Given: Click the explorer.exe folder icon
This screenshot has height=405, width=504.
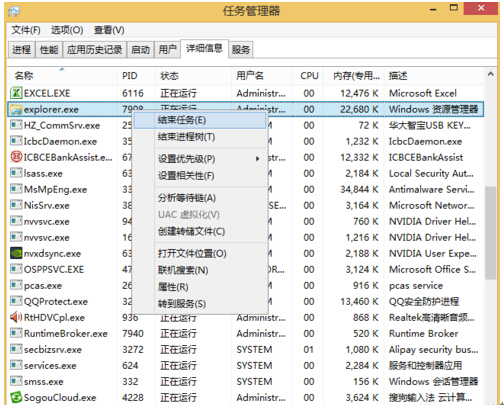Looking at the screenshot, I should (16, 109).
